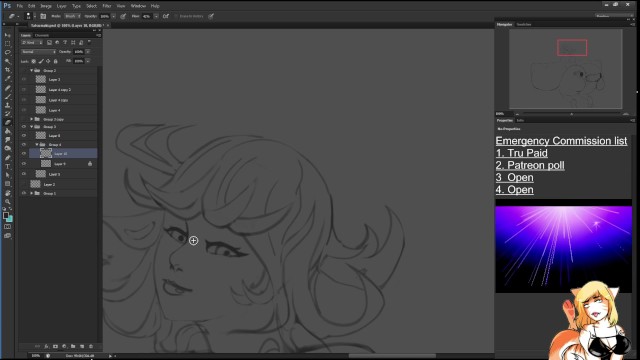
Task: Select the Brush tool
Action: click(x=7, y=96)
